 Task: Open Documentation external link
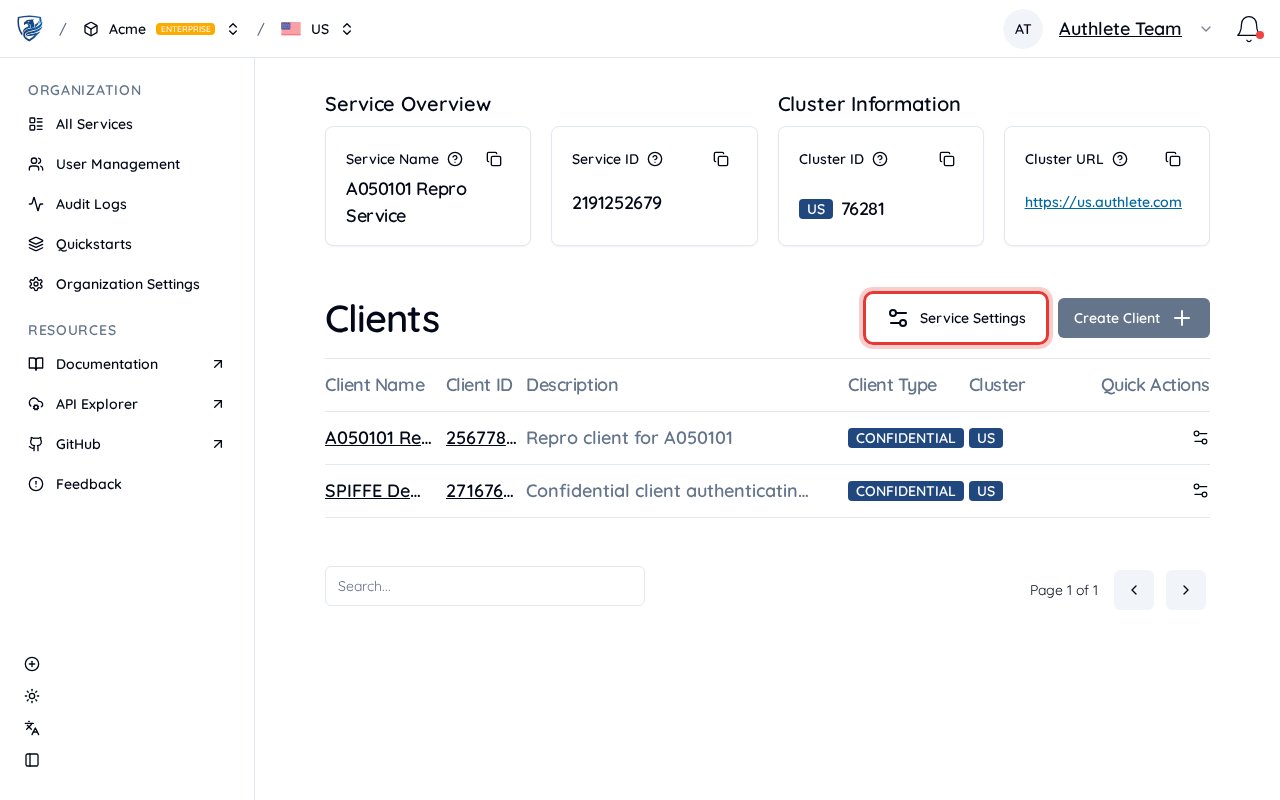tap(127, 364)
